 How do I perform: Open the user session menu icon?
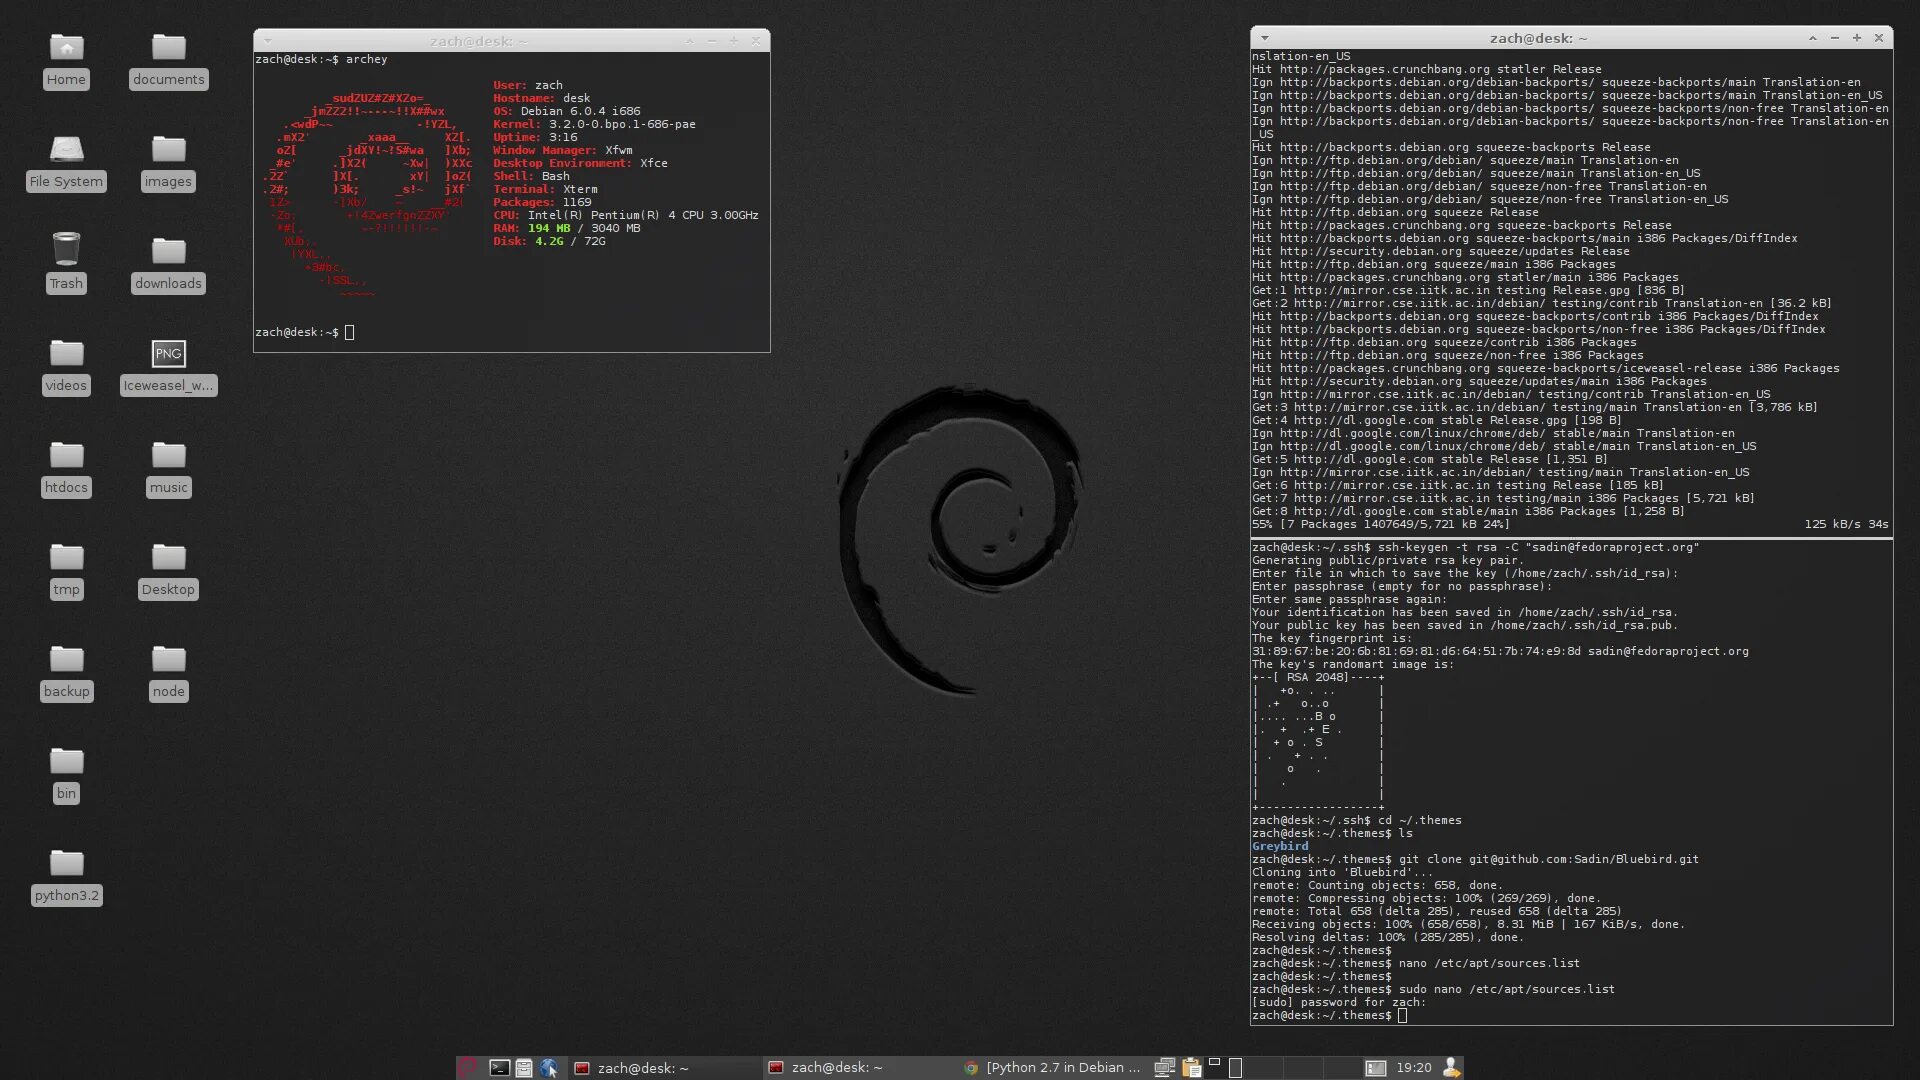coord(1452,1068)
